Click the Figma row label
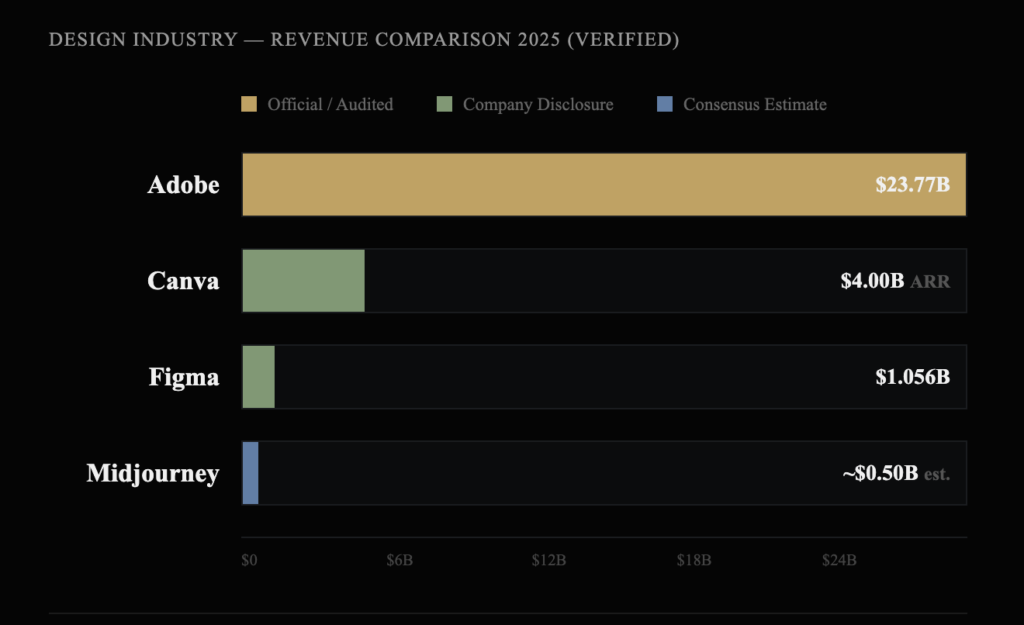 pos(184,377)
